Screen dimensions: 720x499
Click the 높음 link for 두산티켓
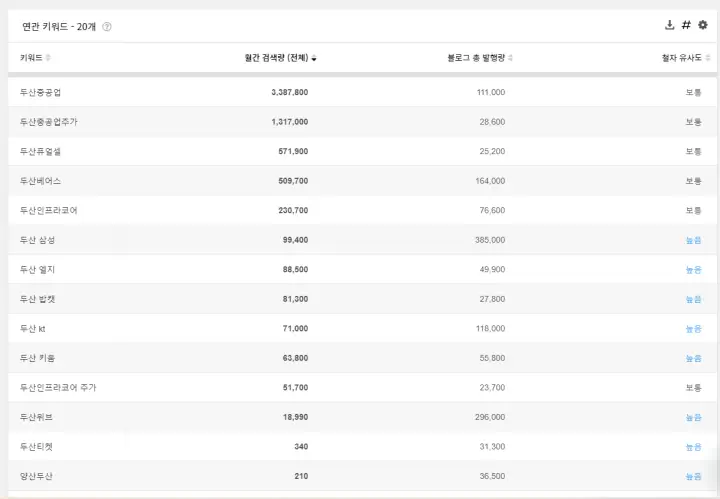tap(693, 447)
